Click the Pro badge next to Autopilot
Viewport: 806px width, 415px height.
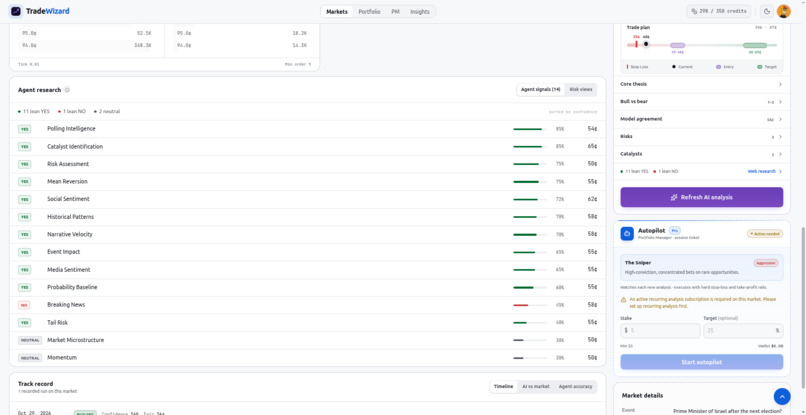[x=674, y=231]
